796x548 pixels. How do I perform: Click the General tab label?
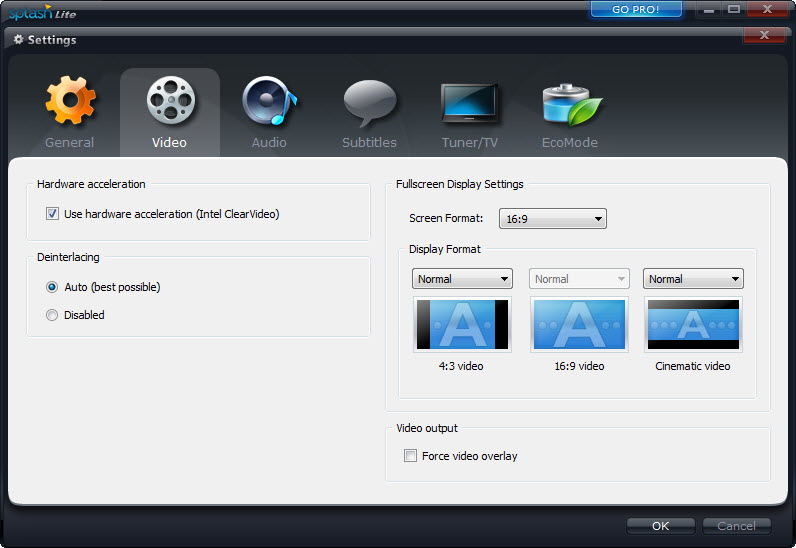(x=70, y=143)
